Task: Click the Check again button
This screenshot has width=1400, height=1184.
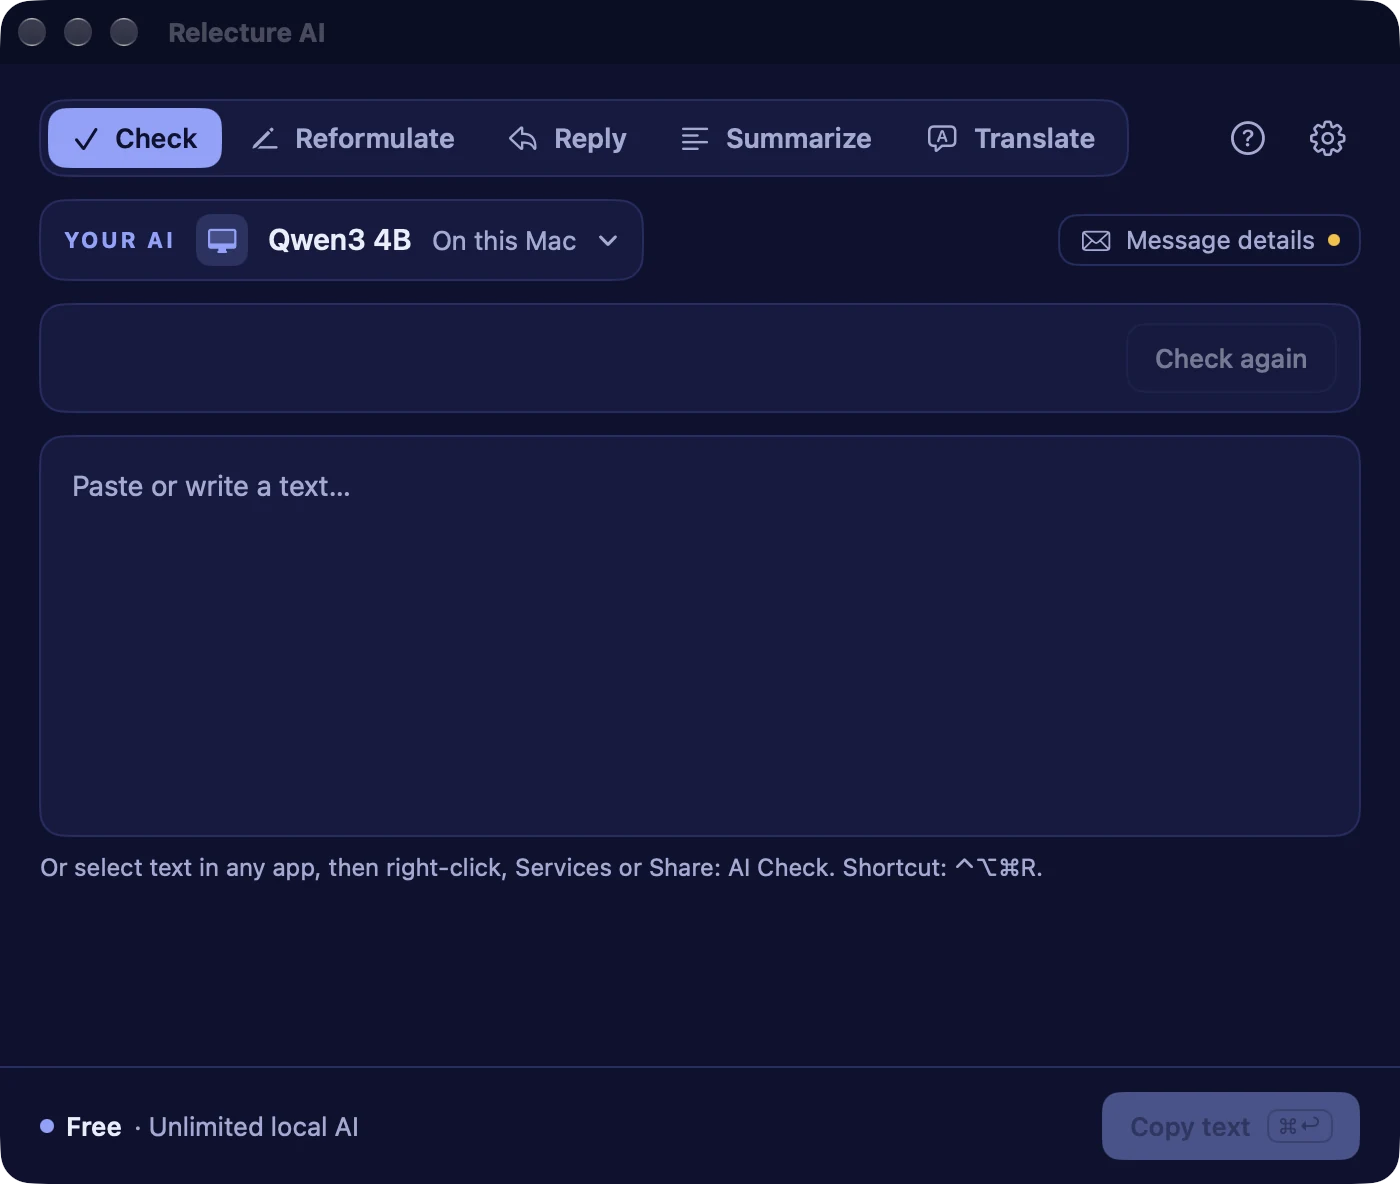Action: tap(1231, 358)
